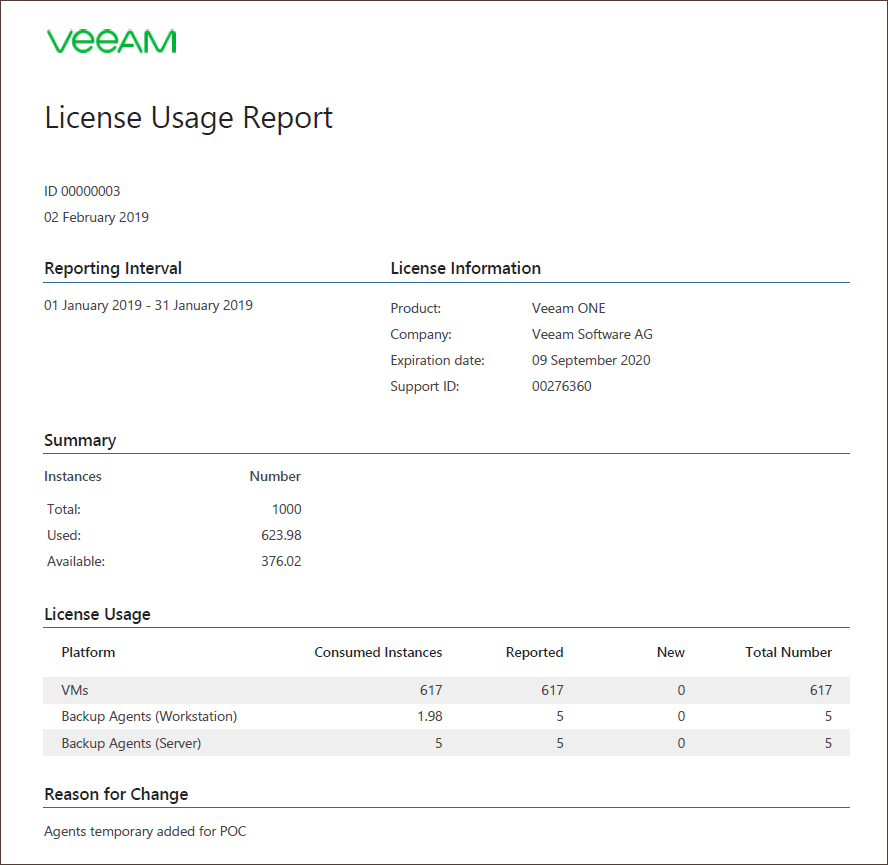The width and height of the screenshot is (888, 865).
Task: Select the total instances value 1000
Action: coord(287,509)
